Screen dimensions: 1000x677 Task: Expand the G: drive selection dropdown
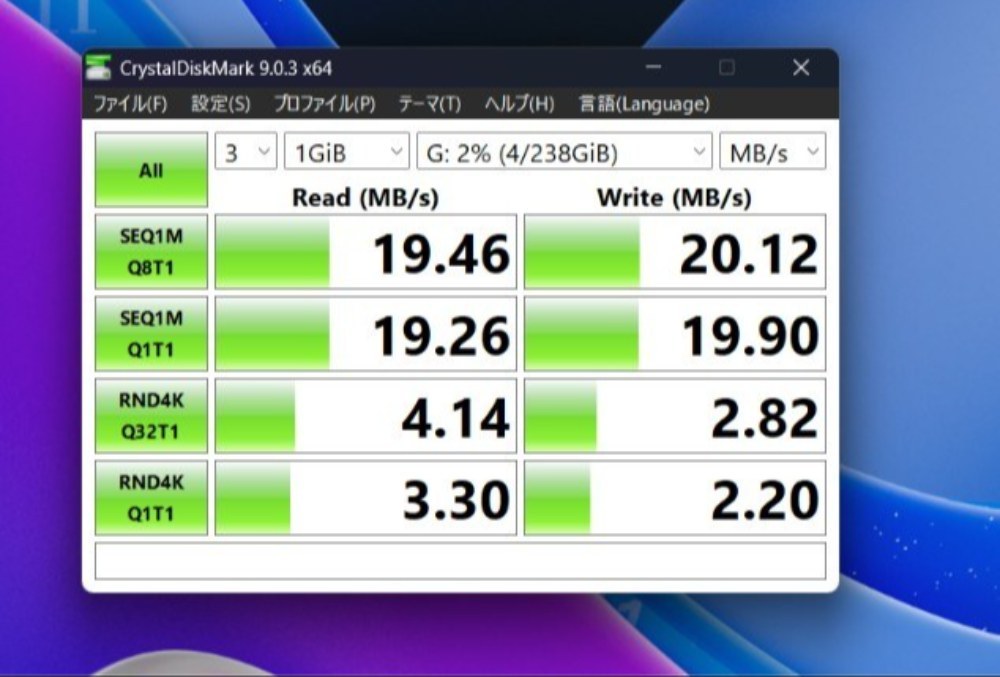564,152
